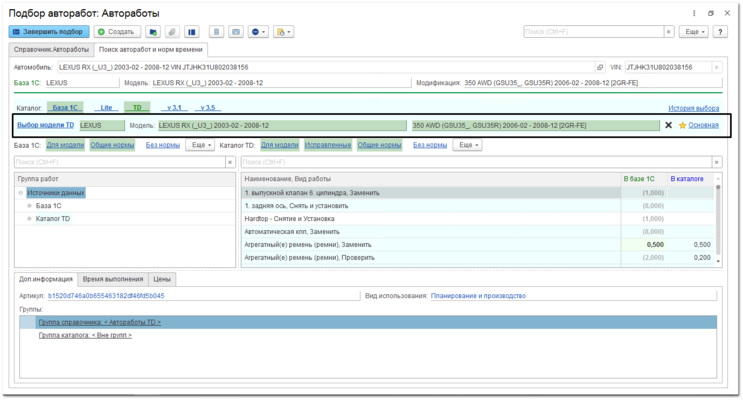Click the greyed-out pencil edit icon

coord(172,32)
